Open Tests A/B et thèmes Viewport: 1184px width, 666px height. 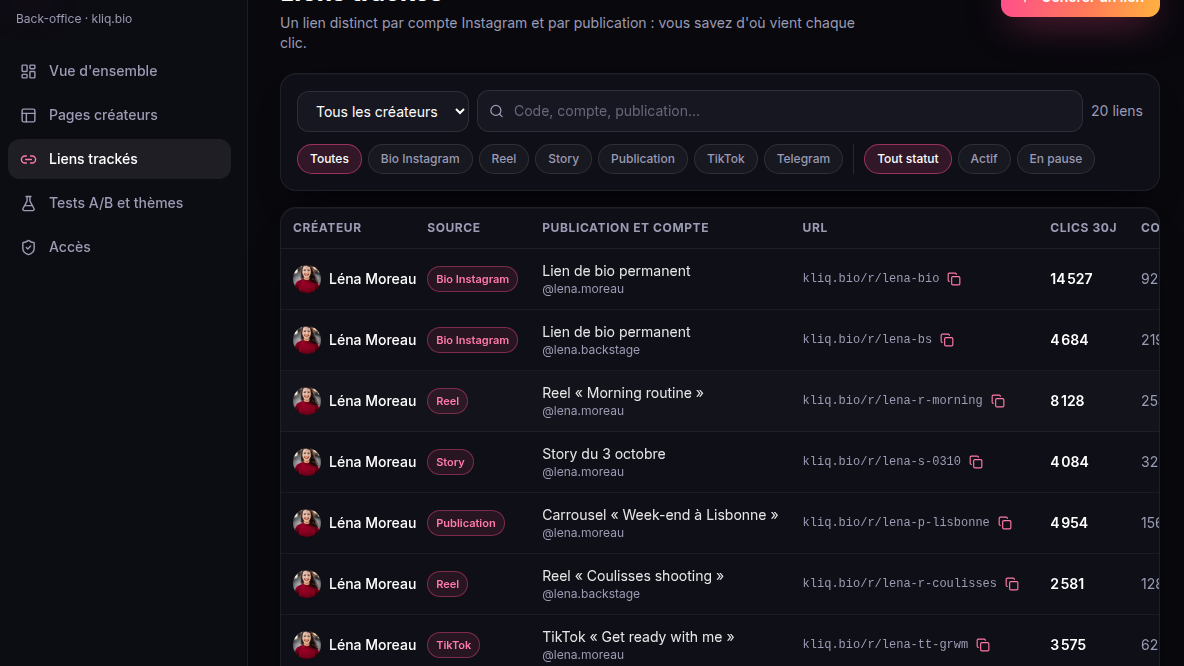[x=119, y=203]
